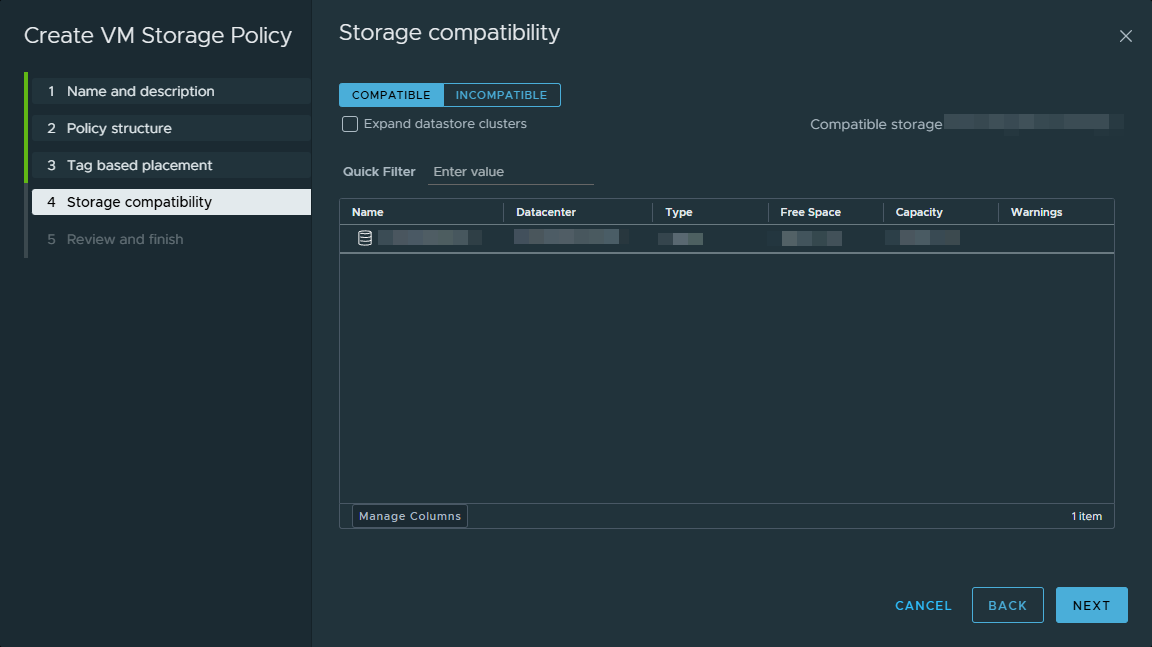Sort by the Datacenter column header
Screen dimensions: 1152x647
coord(545,212)
